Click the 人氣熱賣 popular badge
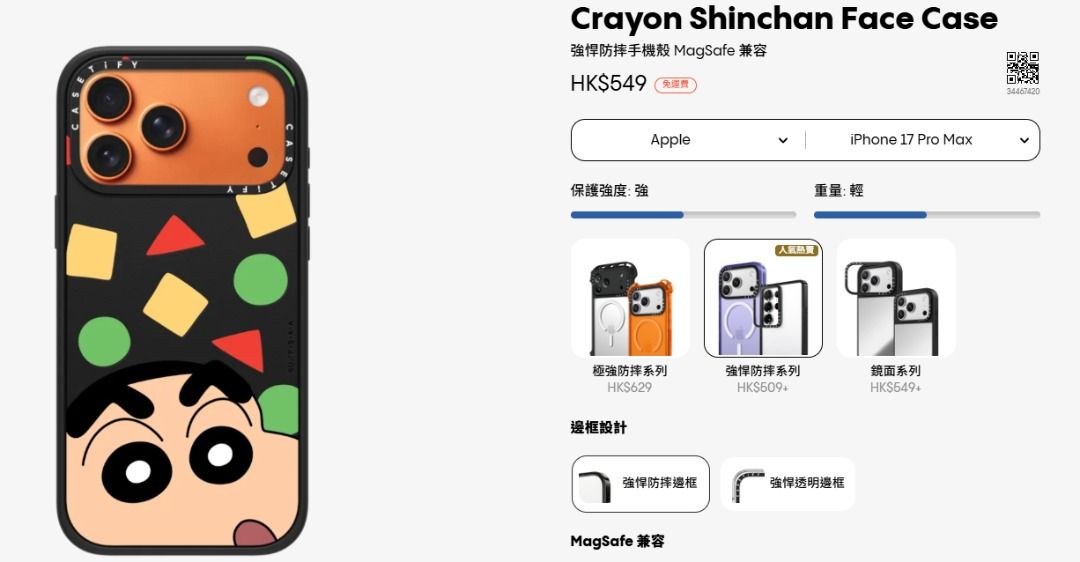This screenshot has height=562, width=1080. pos(797,249)
